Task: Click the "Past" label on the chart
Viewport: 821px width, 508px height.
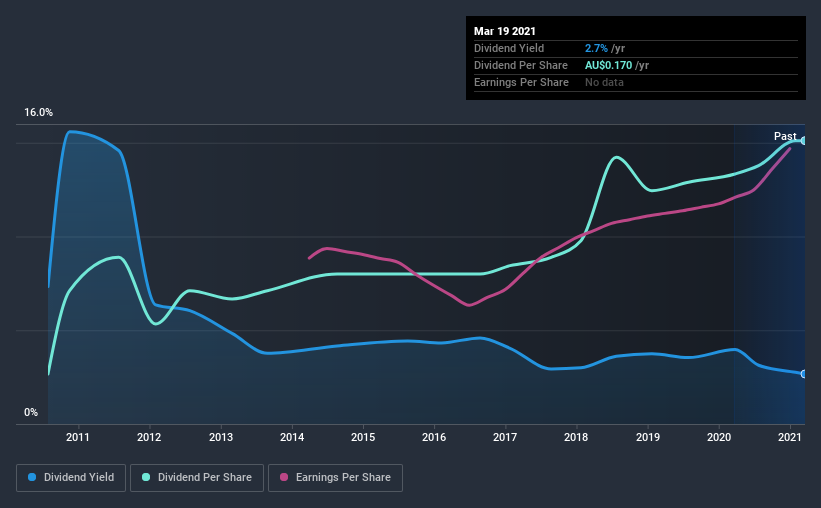Action: (x=785, y=136)
